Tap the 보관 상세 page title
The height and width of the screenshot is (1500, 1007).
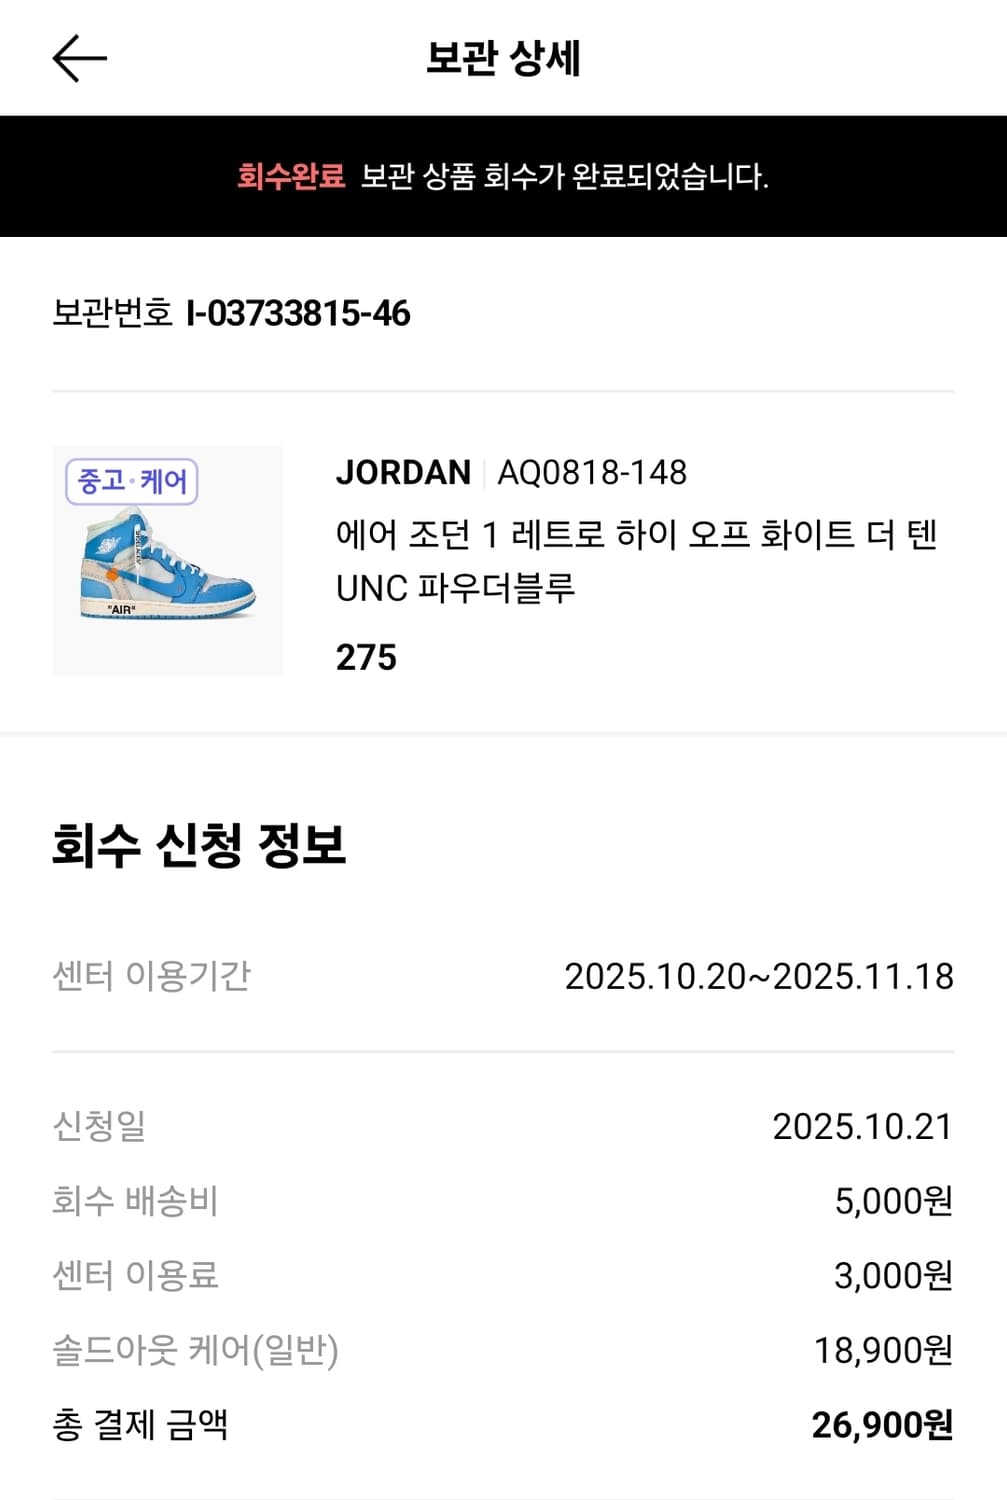[503, 58]
